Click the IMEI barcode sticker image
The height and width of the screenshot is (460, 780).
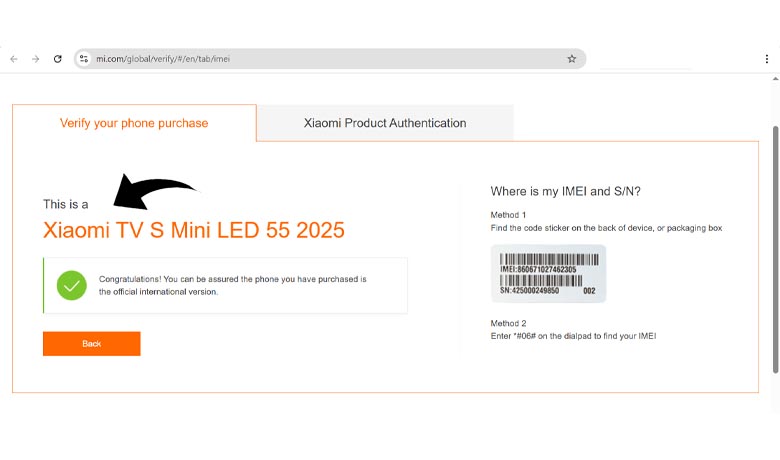pos(548,273)
